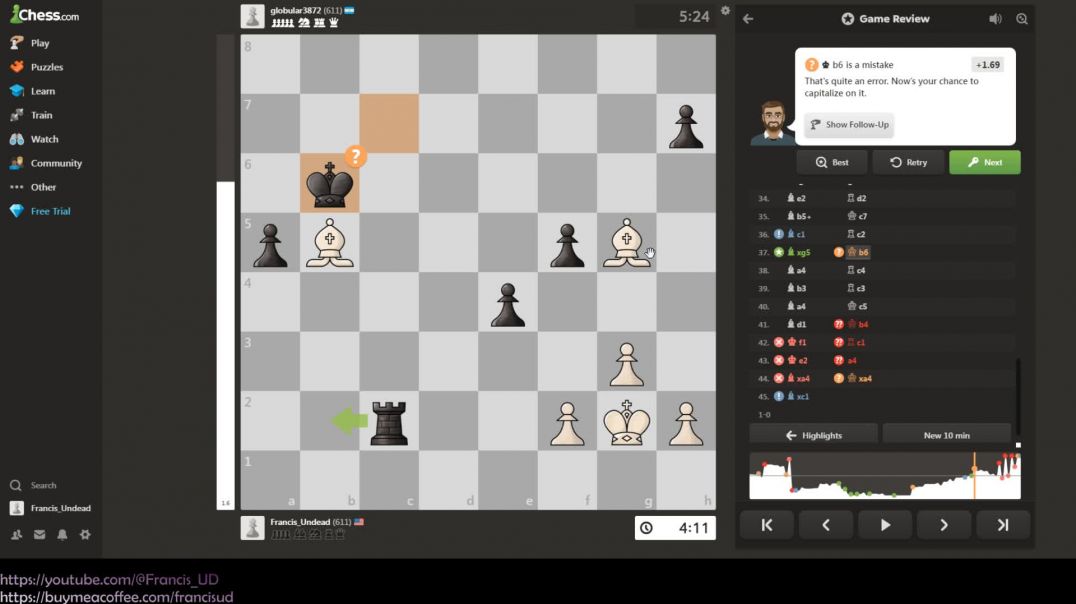1076x604 pixels.
Task: Click the evaluation graph timeline
Action: (885, 475)
